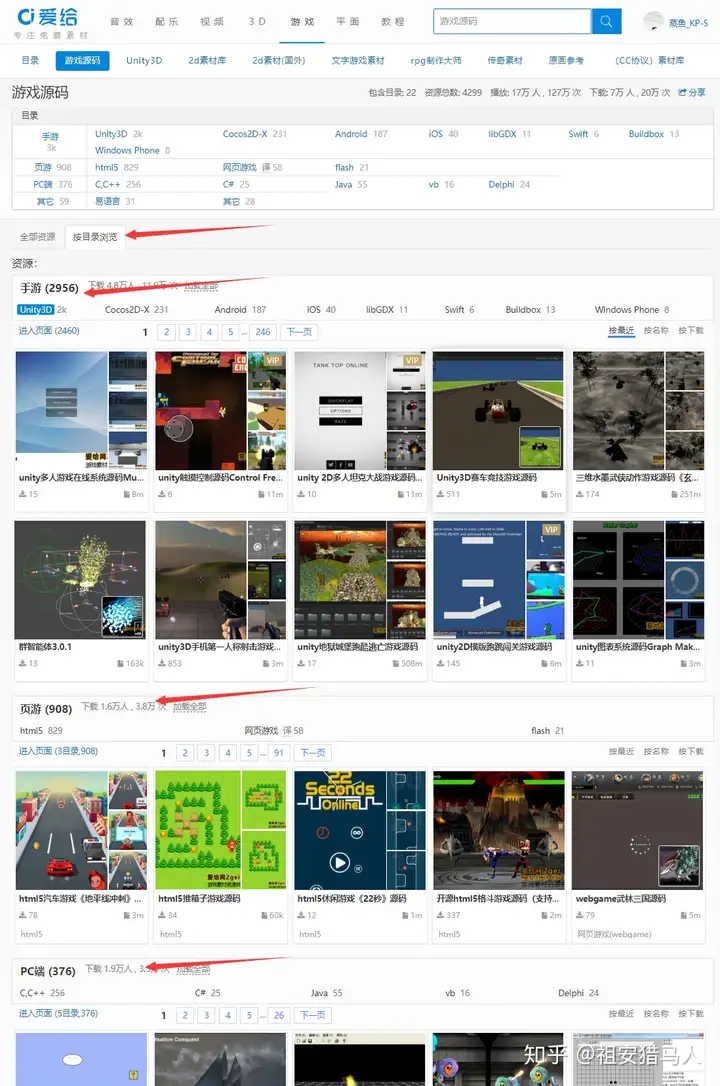
Task: Switch to the 全部资源 tab
Action: pos(37,237)
